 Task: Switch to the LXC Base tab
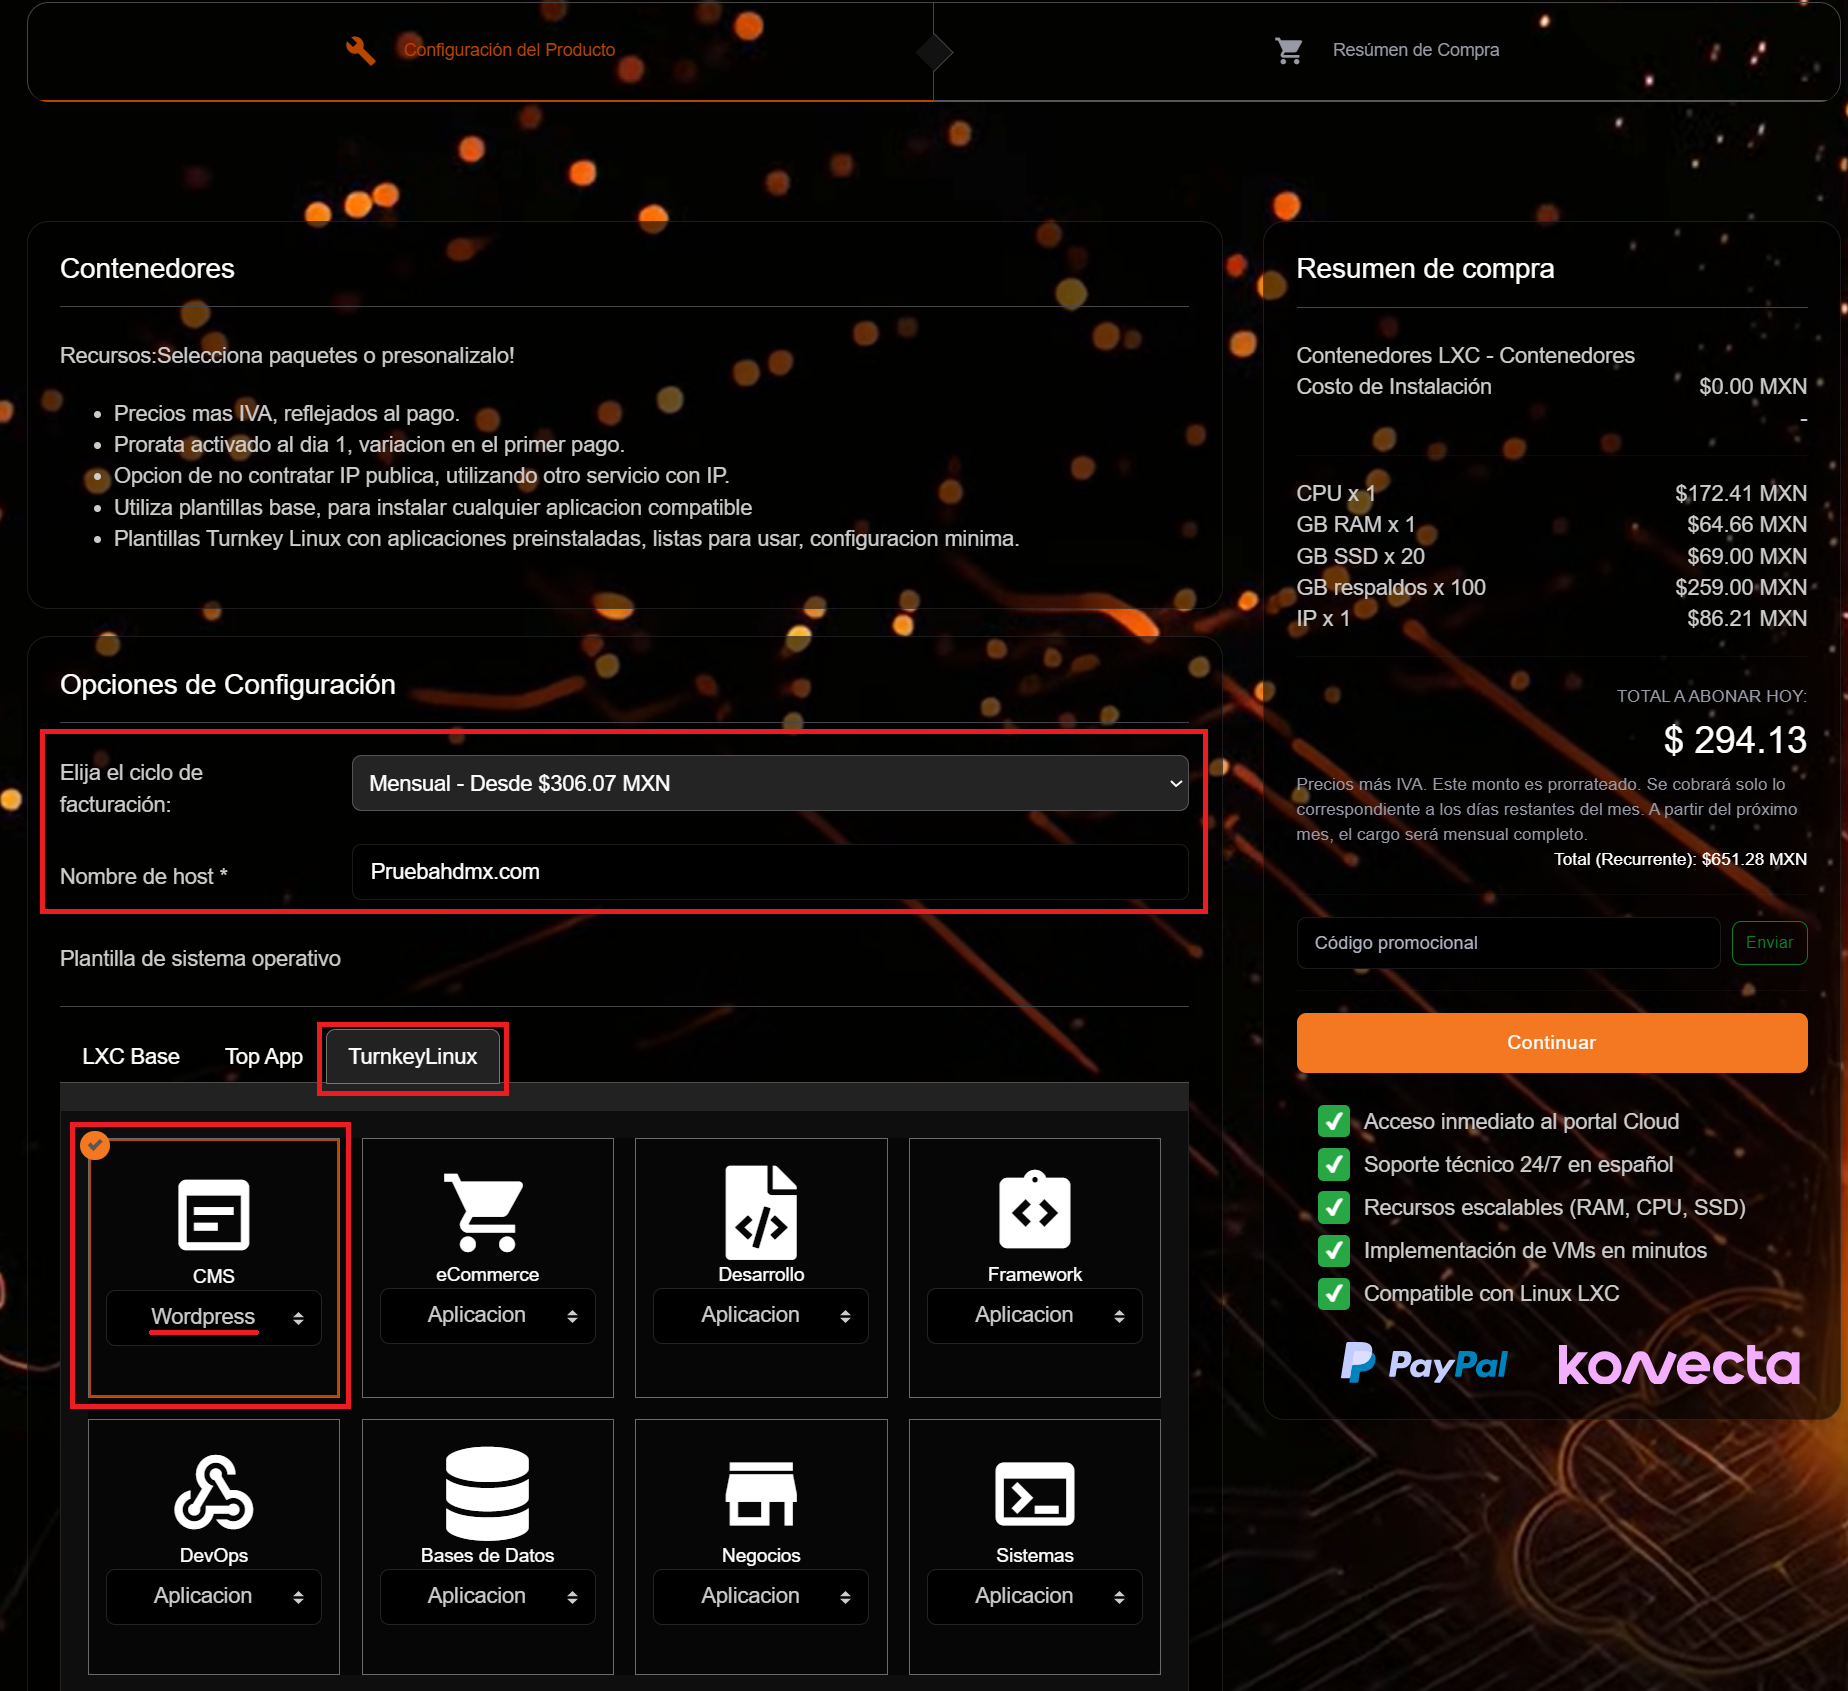pyautogui.click(x=131, y=1056)
